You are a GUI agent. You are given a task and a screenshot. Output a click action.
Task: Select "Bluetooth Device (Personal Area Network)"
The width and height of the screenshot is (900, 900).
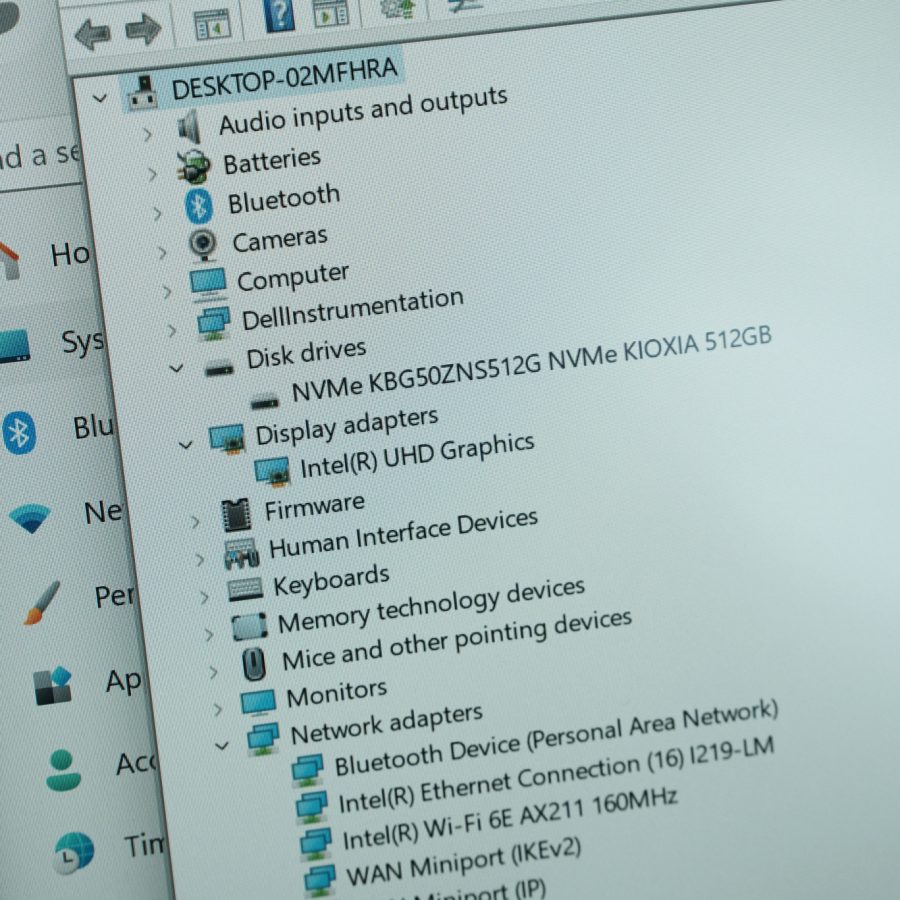point(556,738)
